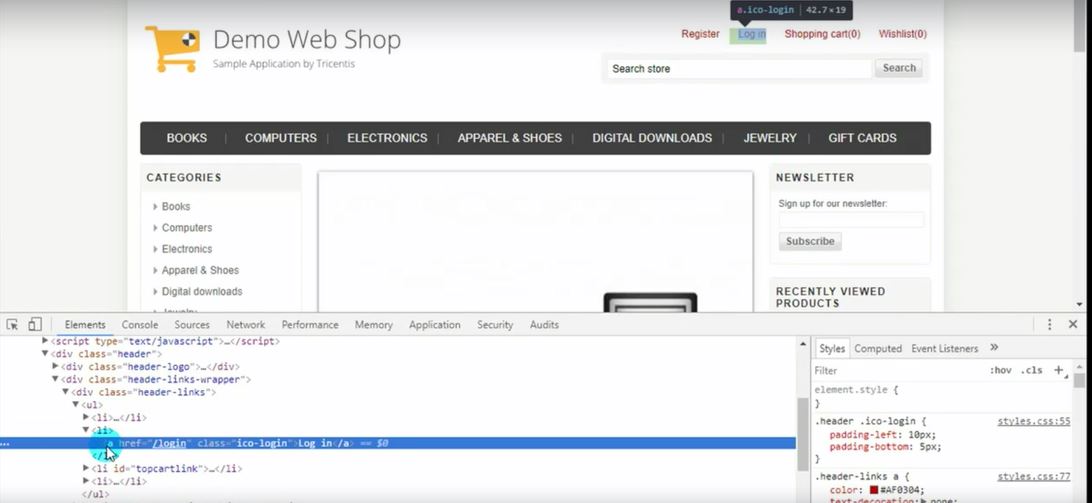The width and height of the screenshot is (1092, 503).
Task: Open the DIGITAL DOWNLOADS menu item
Action: (652, 138)
